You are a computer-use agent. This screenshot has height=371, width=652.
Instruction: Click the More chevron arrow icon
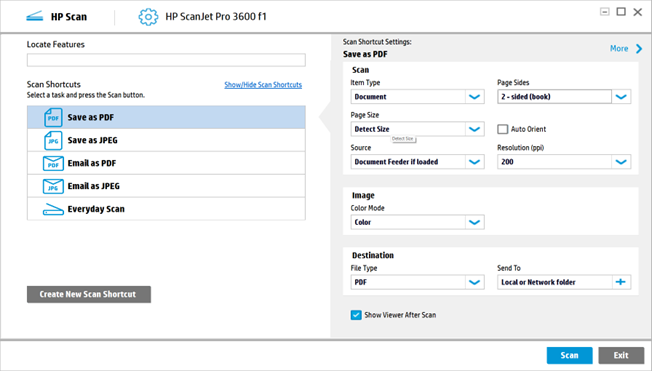tap(639, 49)
